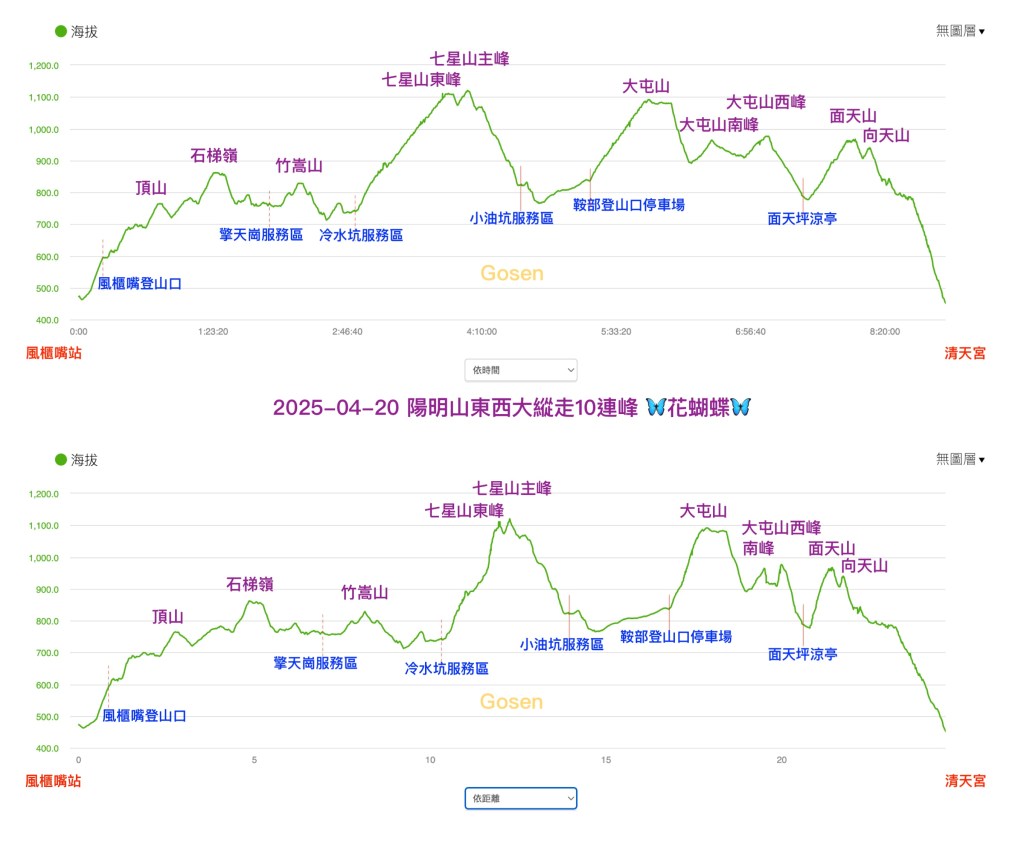This screenshot has height=857, width=1024.
Task: Click the left butterfly emoji in the title
Action: (656, 408)
